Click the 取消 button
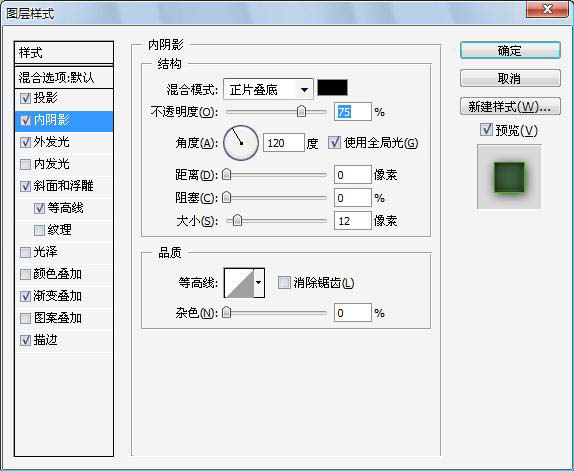The image size is (574, 471). pyautogui.click(x=510, y=78)
